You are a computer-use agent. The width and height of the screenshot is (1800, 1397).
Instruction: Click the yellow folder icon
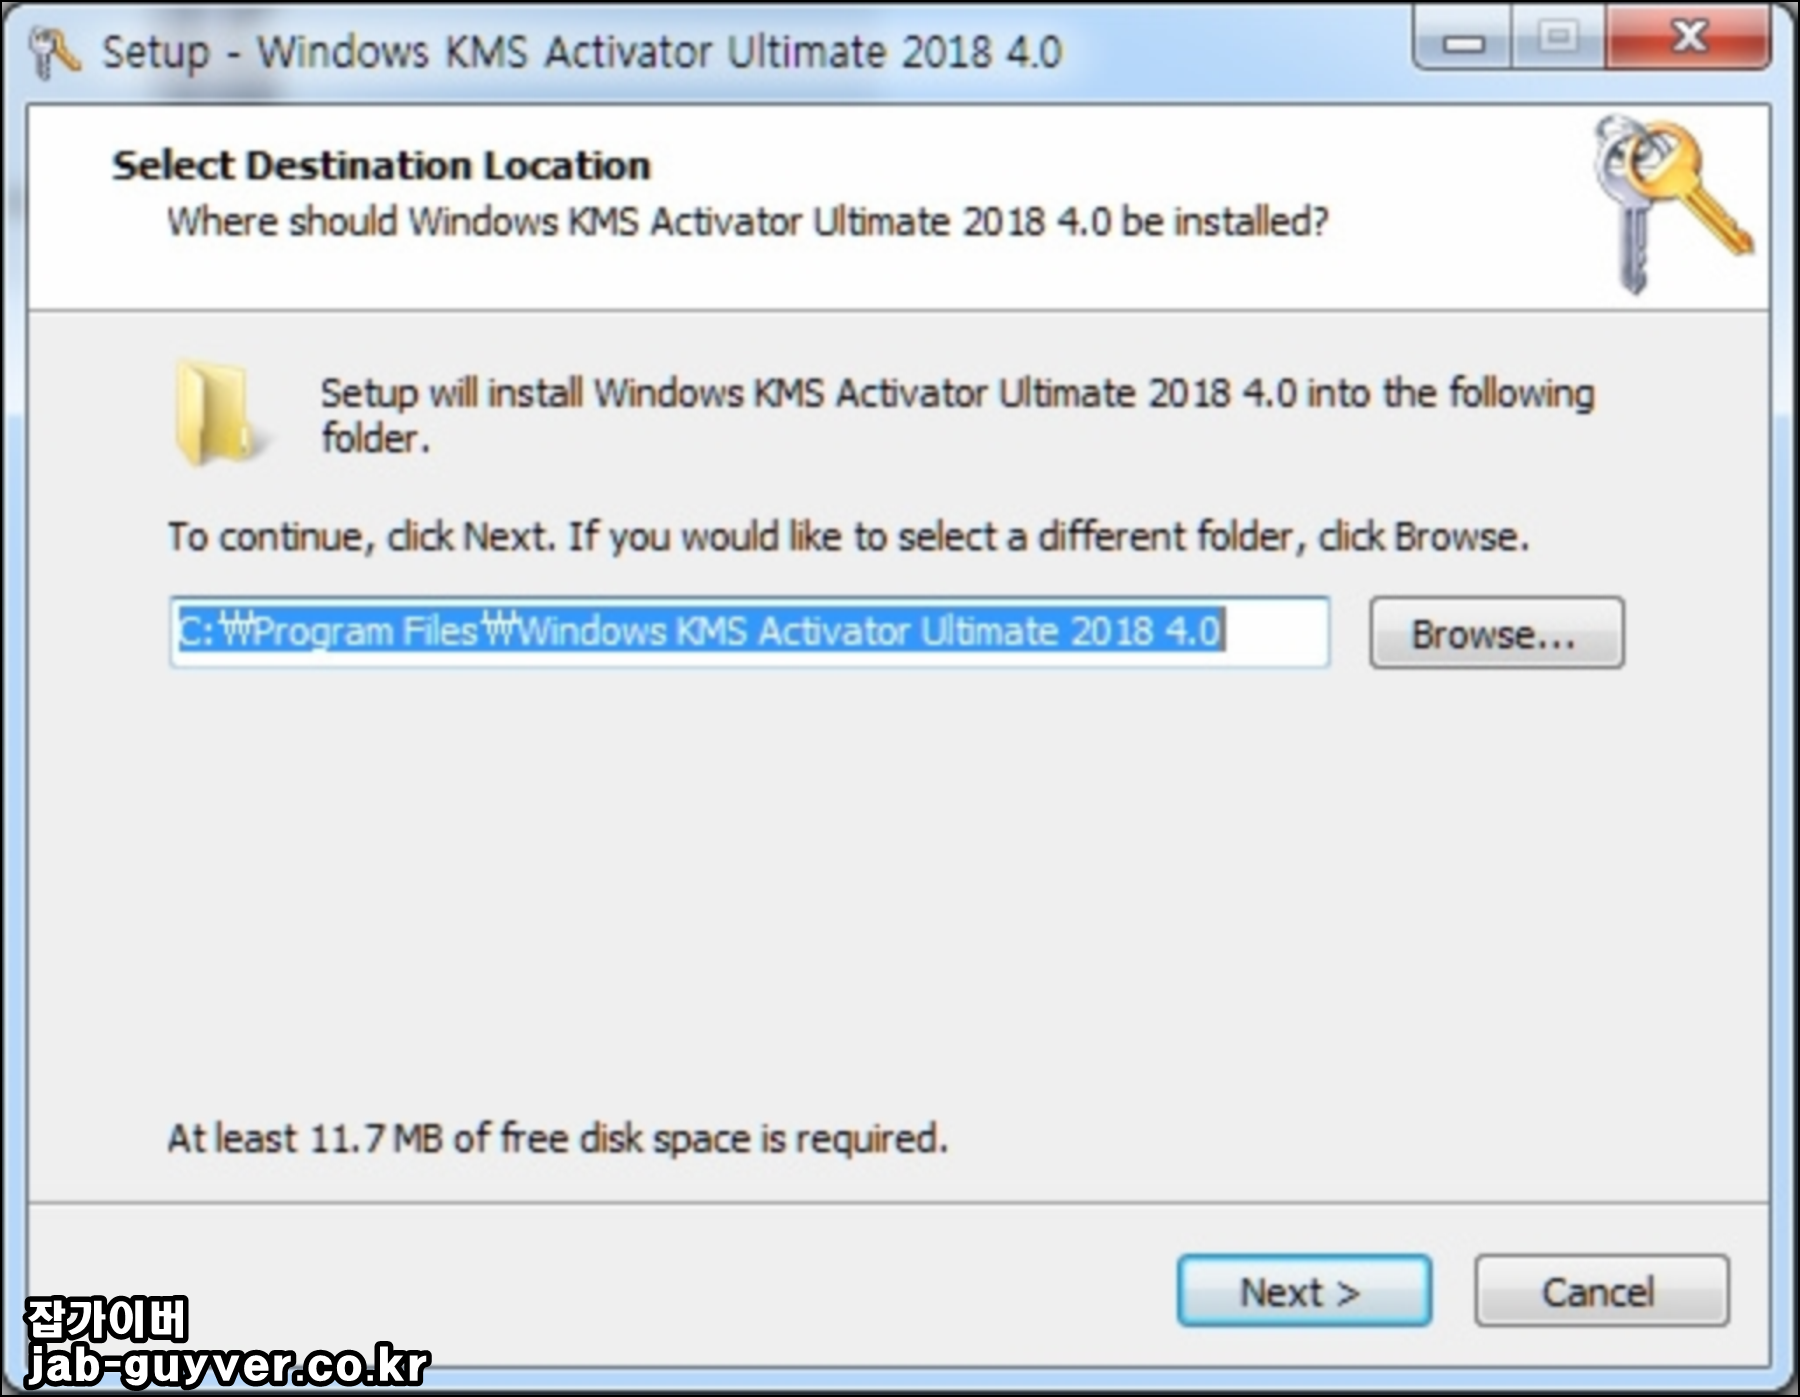pos(216,414)
